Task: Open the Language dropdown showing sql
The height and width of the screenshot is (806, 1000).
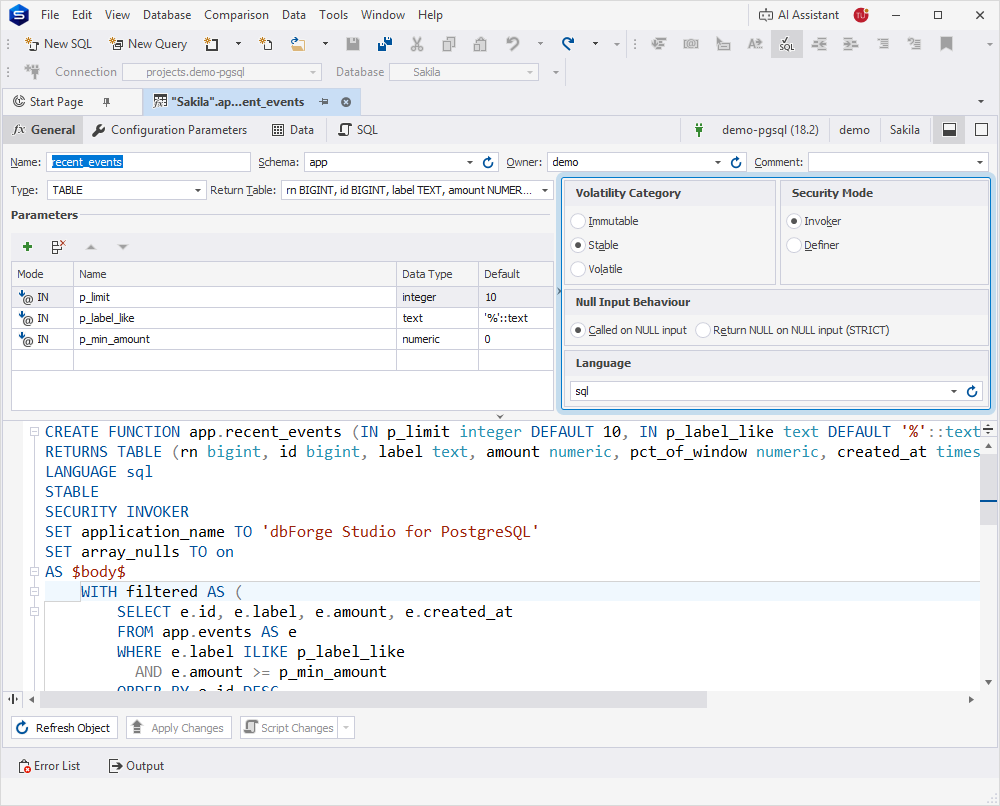Action: [x=953, y=392]
